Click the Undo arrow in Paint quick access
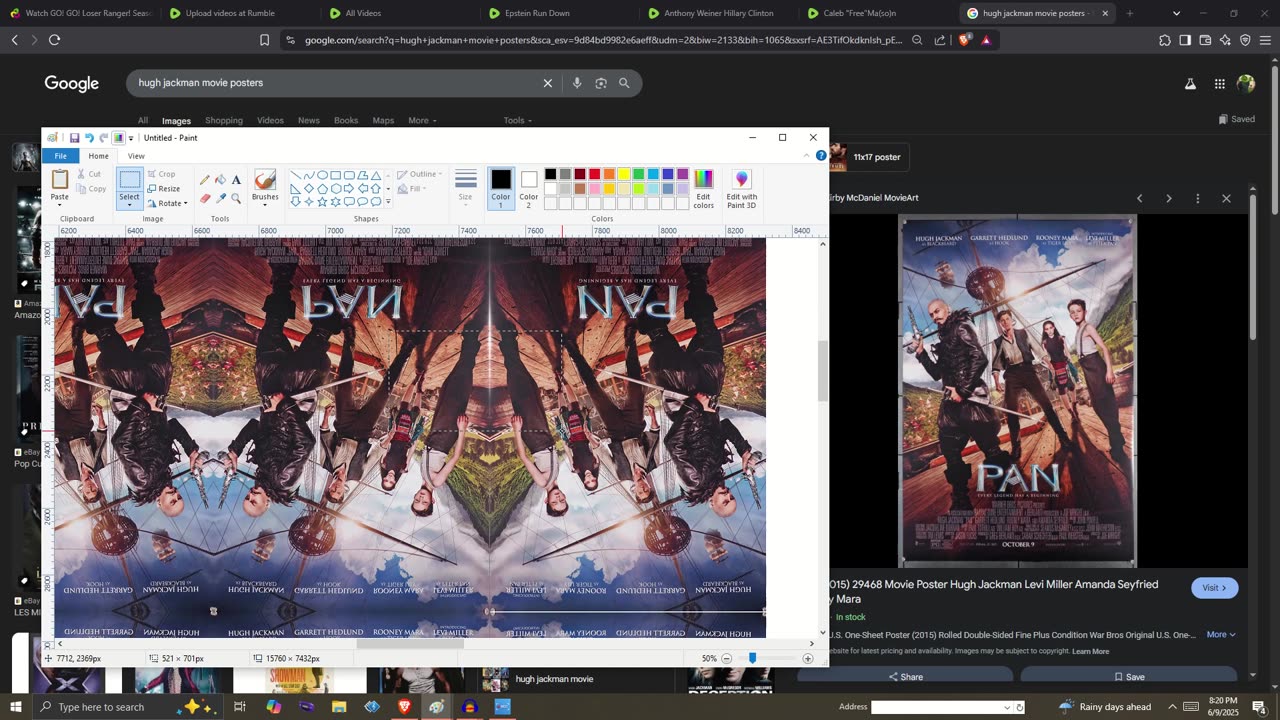 click(89, 138)
